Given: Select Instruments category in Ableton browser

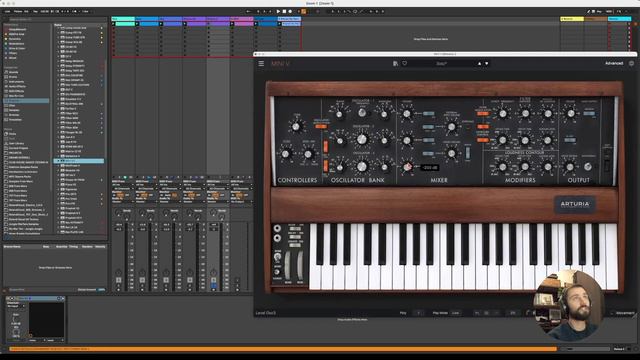Looking at the screenshot, I should (16, 82).
